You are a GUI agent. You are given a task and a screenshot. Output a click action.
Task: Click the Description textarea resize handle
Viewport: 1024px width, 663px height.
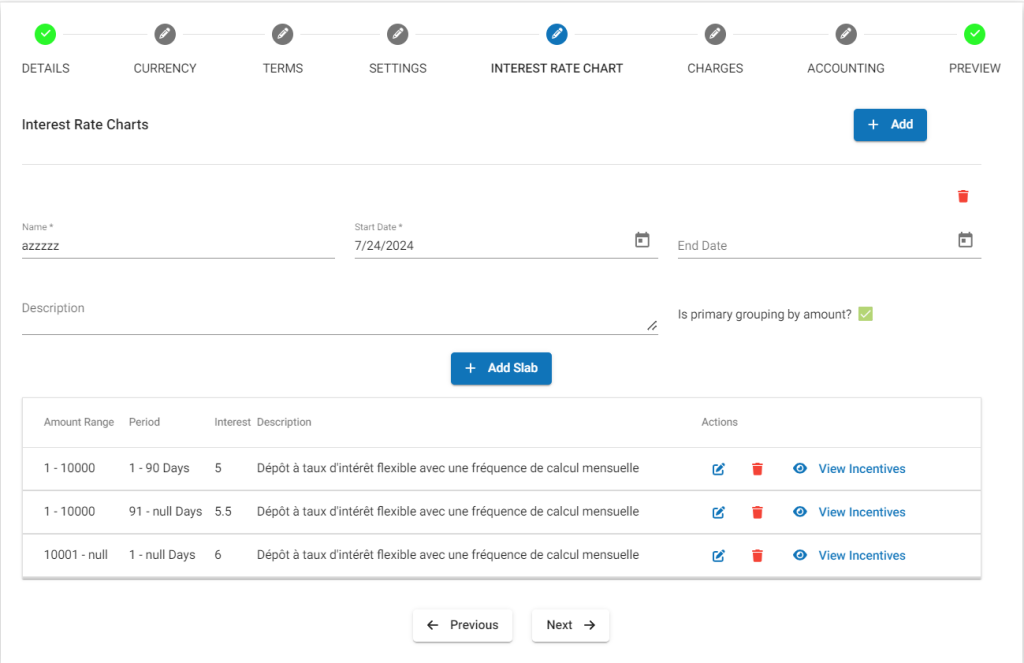[x=652, y=325]
